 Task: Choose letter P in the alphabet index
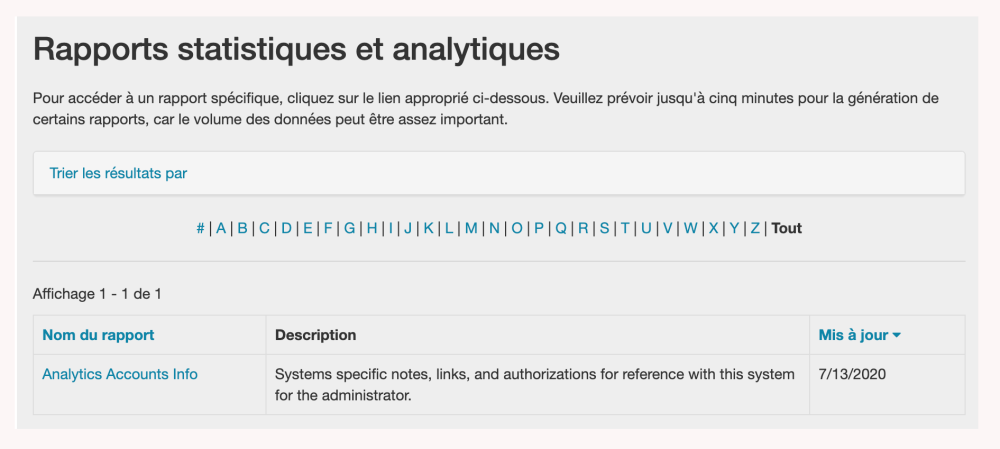(x=539, y=228)
